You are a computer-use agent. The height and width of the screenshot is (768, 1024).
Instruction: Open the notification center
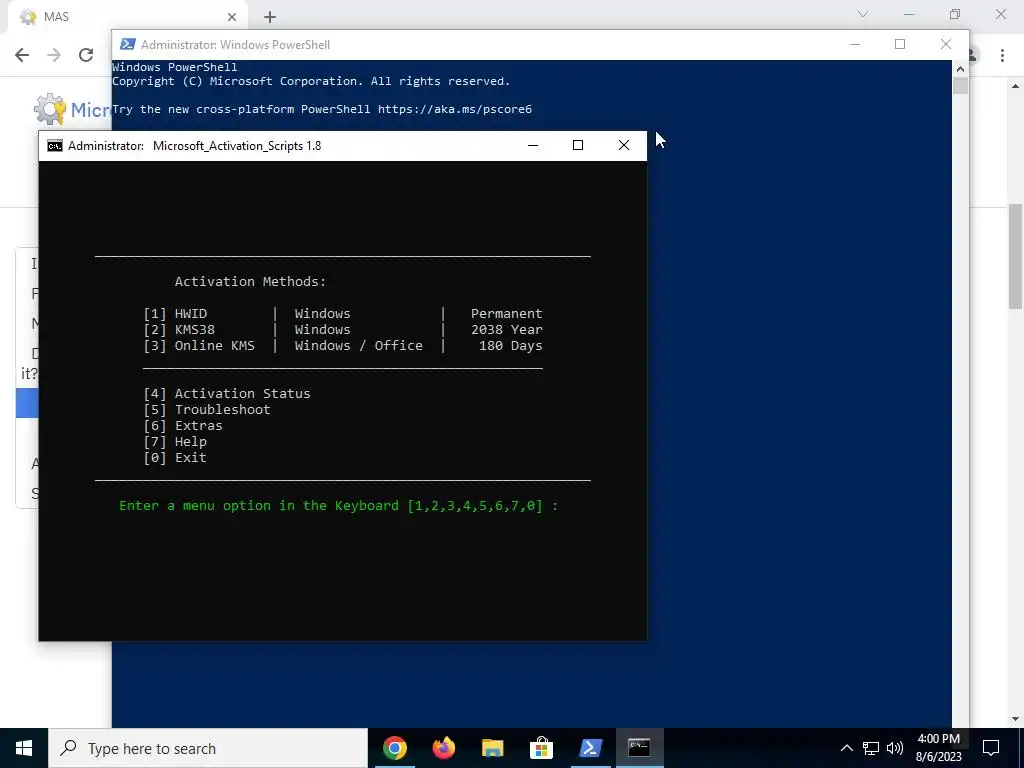(x=991, y=748)
